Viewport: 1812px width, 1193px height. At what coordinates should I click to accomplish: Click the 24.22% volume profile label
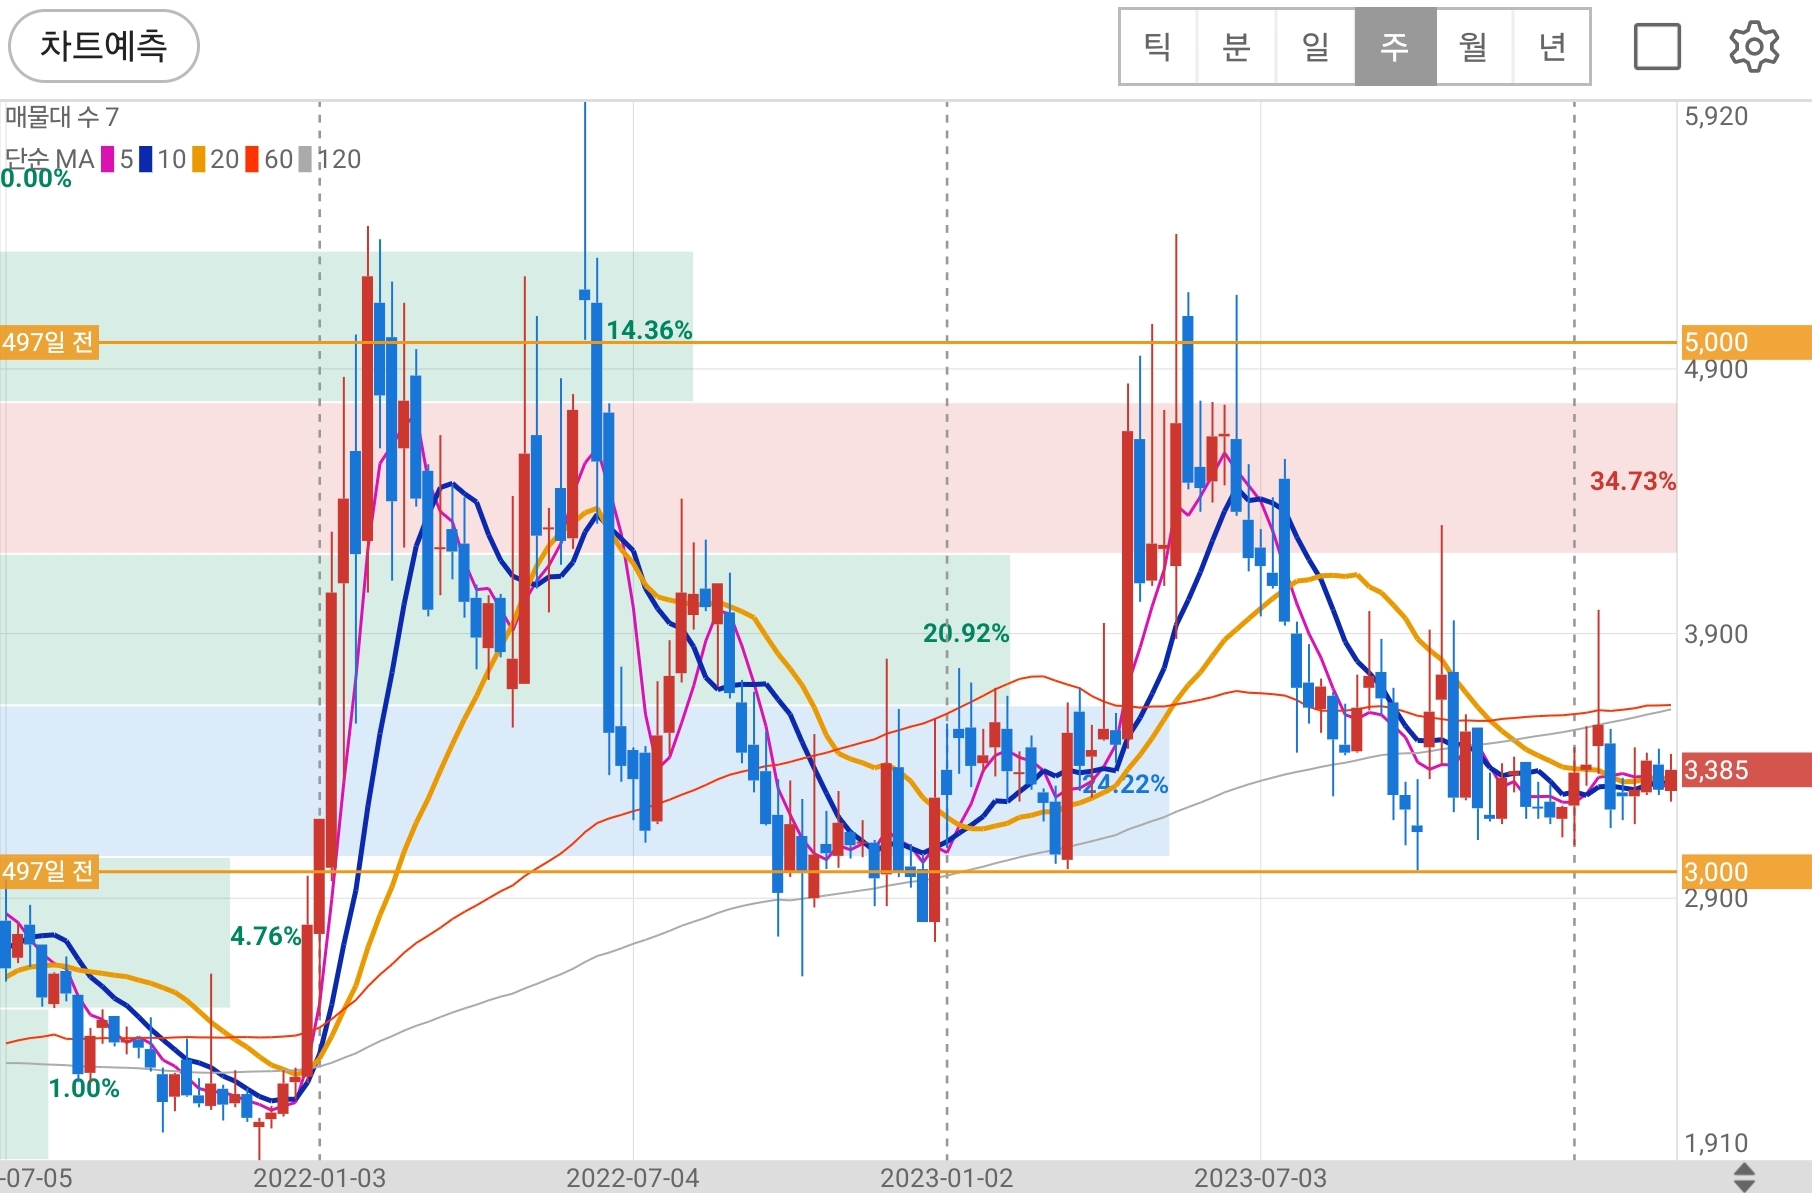point(1125,784)
